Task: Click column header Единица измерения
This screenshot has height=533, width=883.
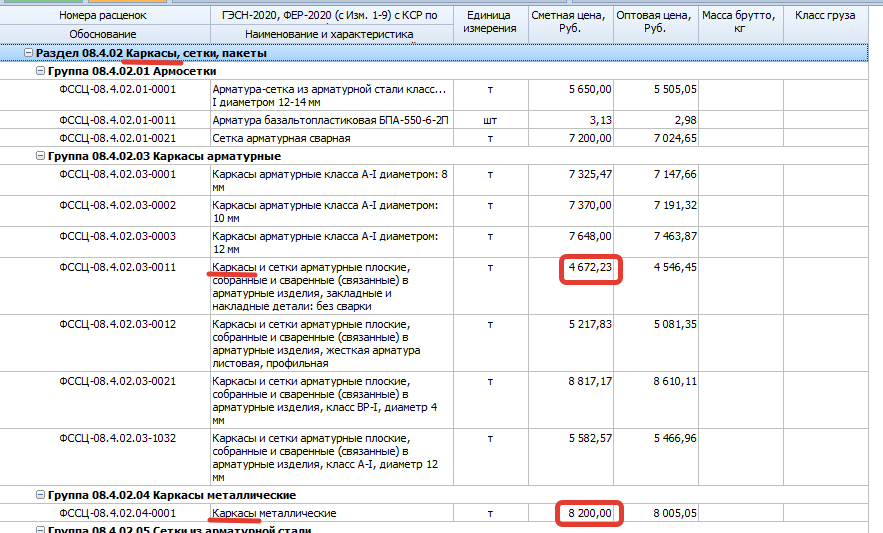Action: (x=490, y=22)
